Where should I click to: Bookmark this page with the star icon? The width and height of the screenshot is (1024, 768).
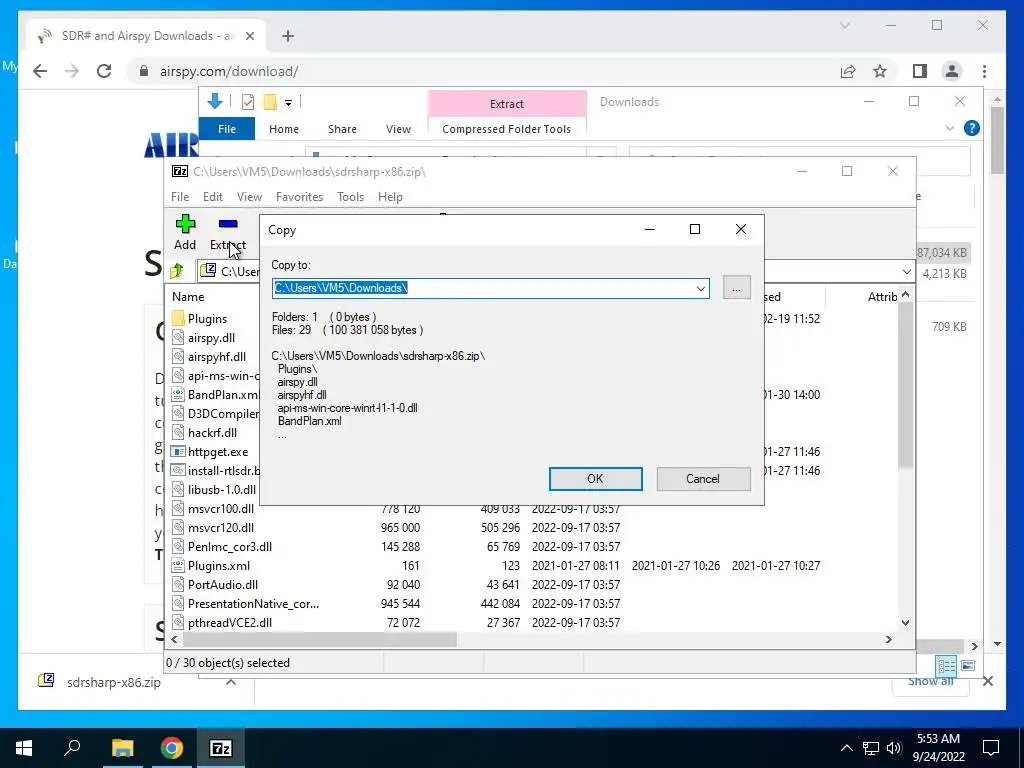pyautogui.click(x=880, y=71)
